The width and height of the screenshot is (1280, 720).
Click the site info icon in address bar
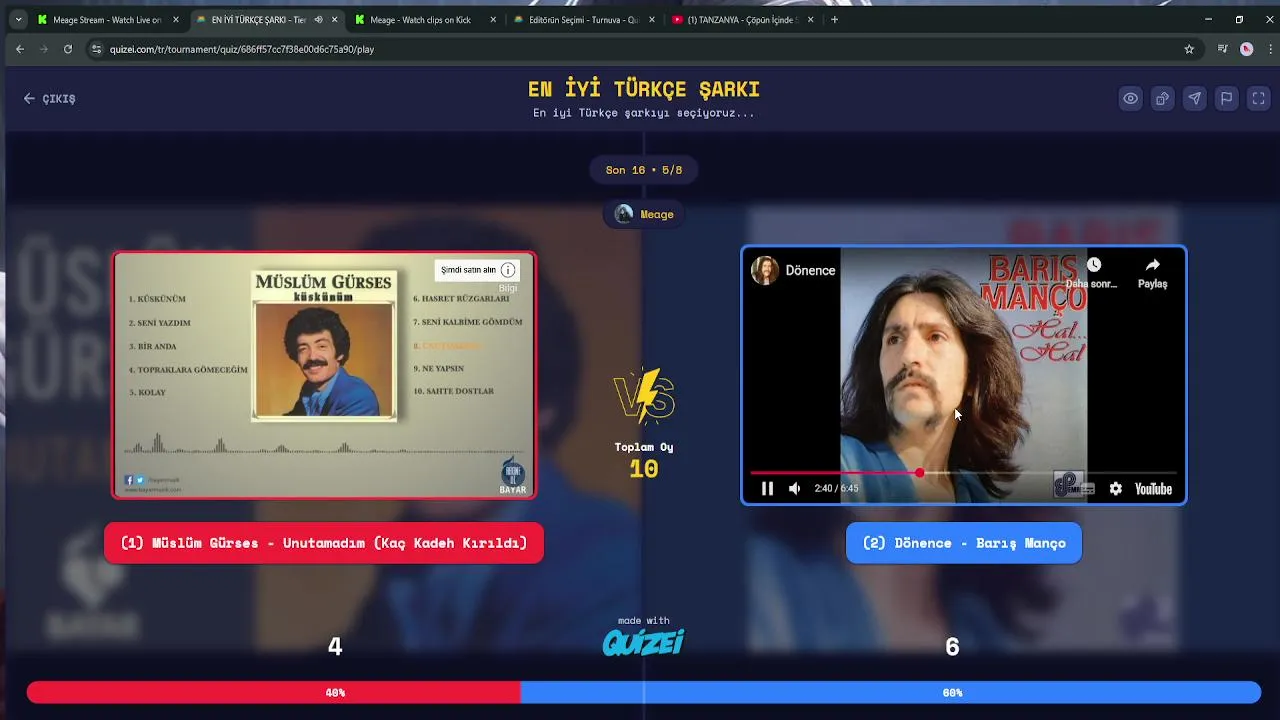pos(96,49)
